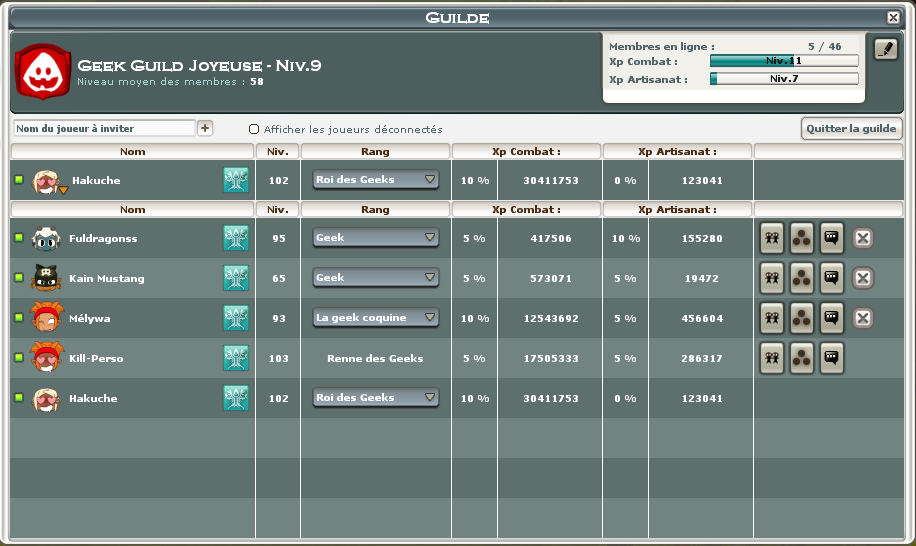916x546 pixels.
Task: Open top Roi des Geeks rank dropdown
Action: pos(376,180)
